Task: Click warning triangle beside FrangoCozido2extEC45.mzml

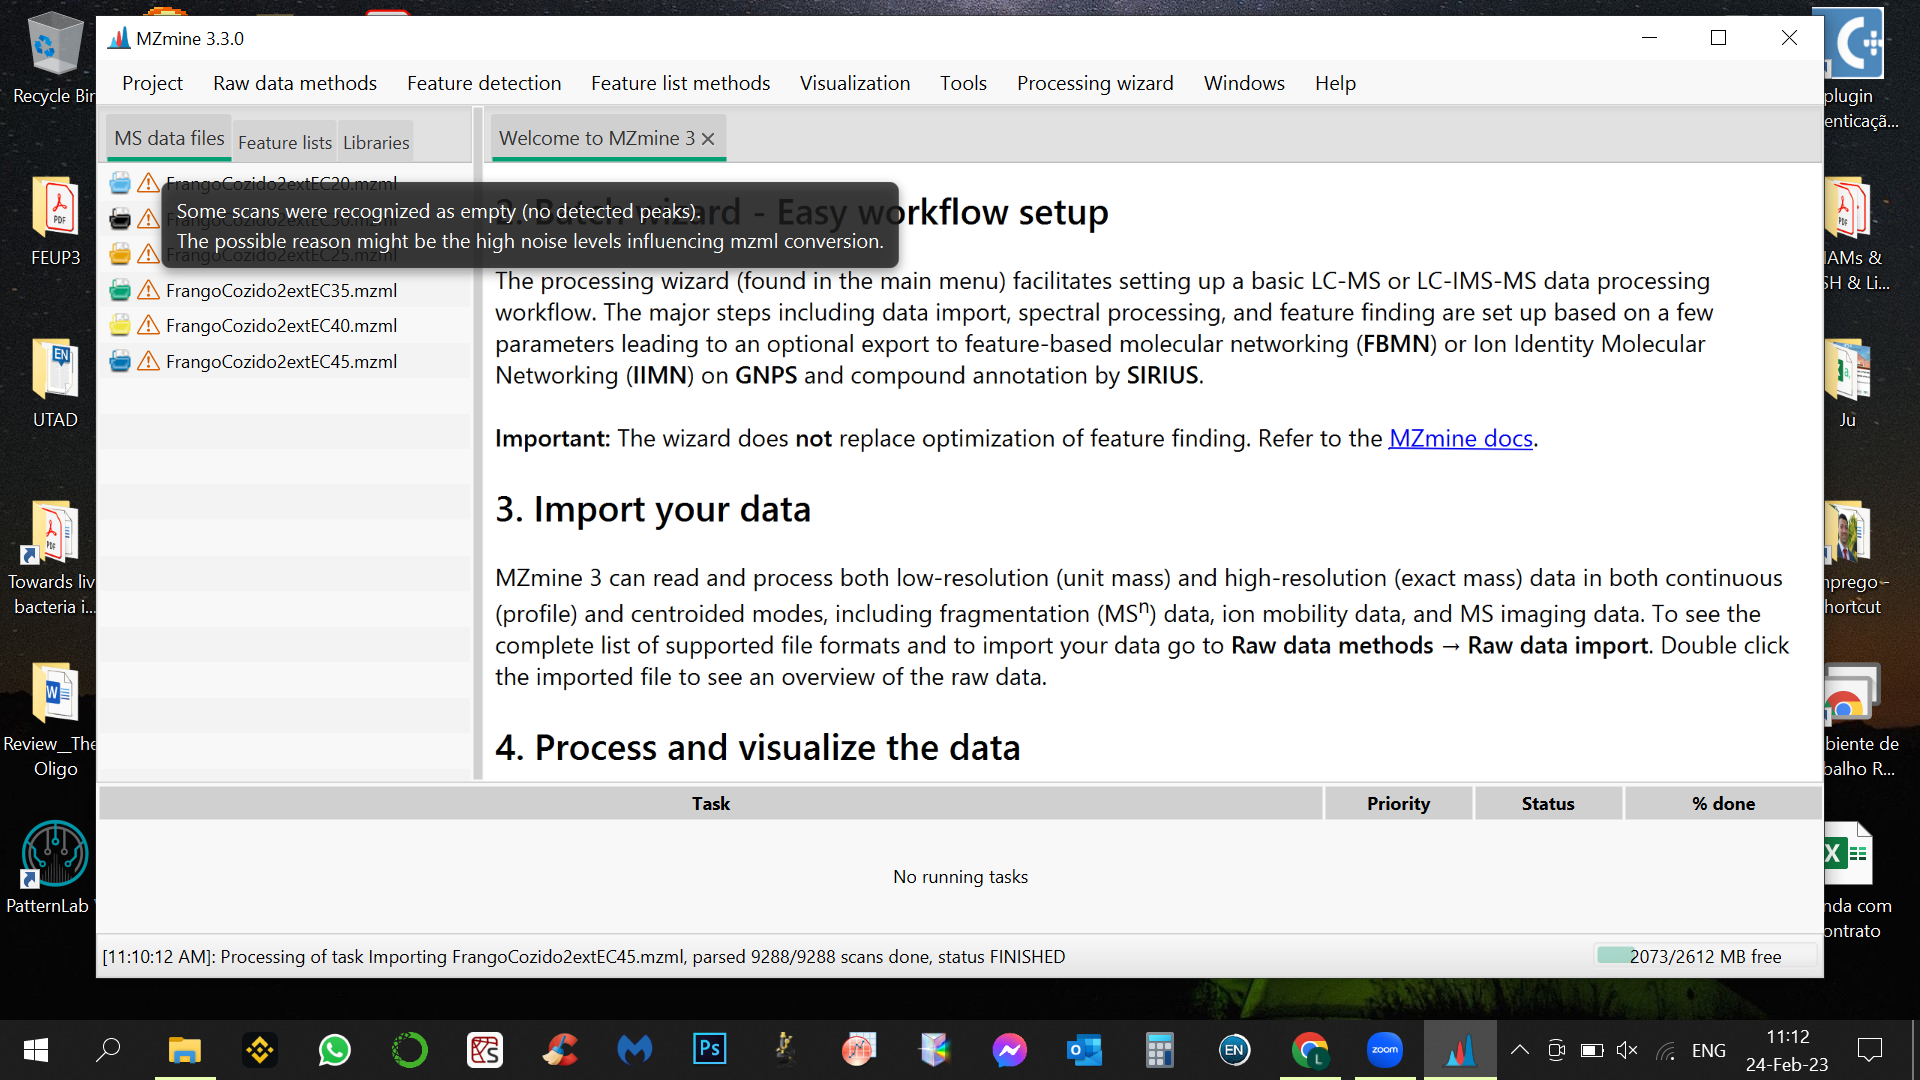Action: [x=148, y=361]
